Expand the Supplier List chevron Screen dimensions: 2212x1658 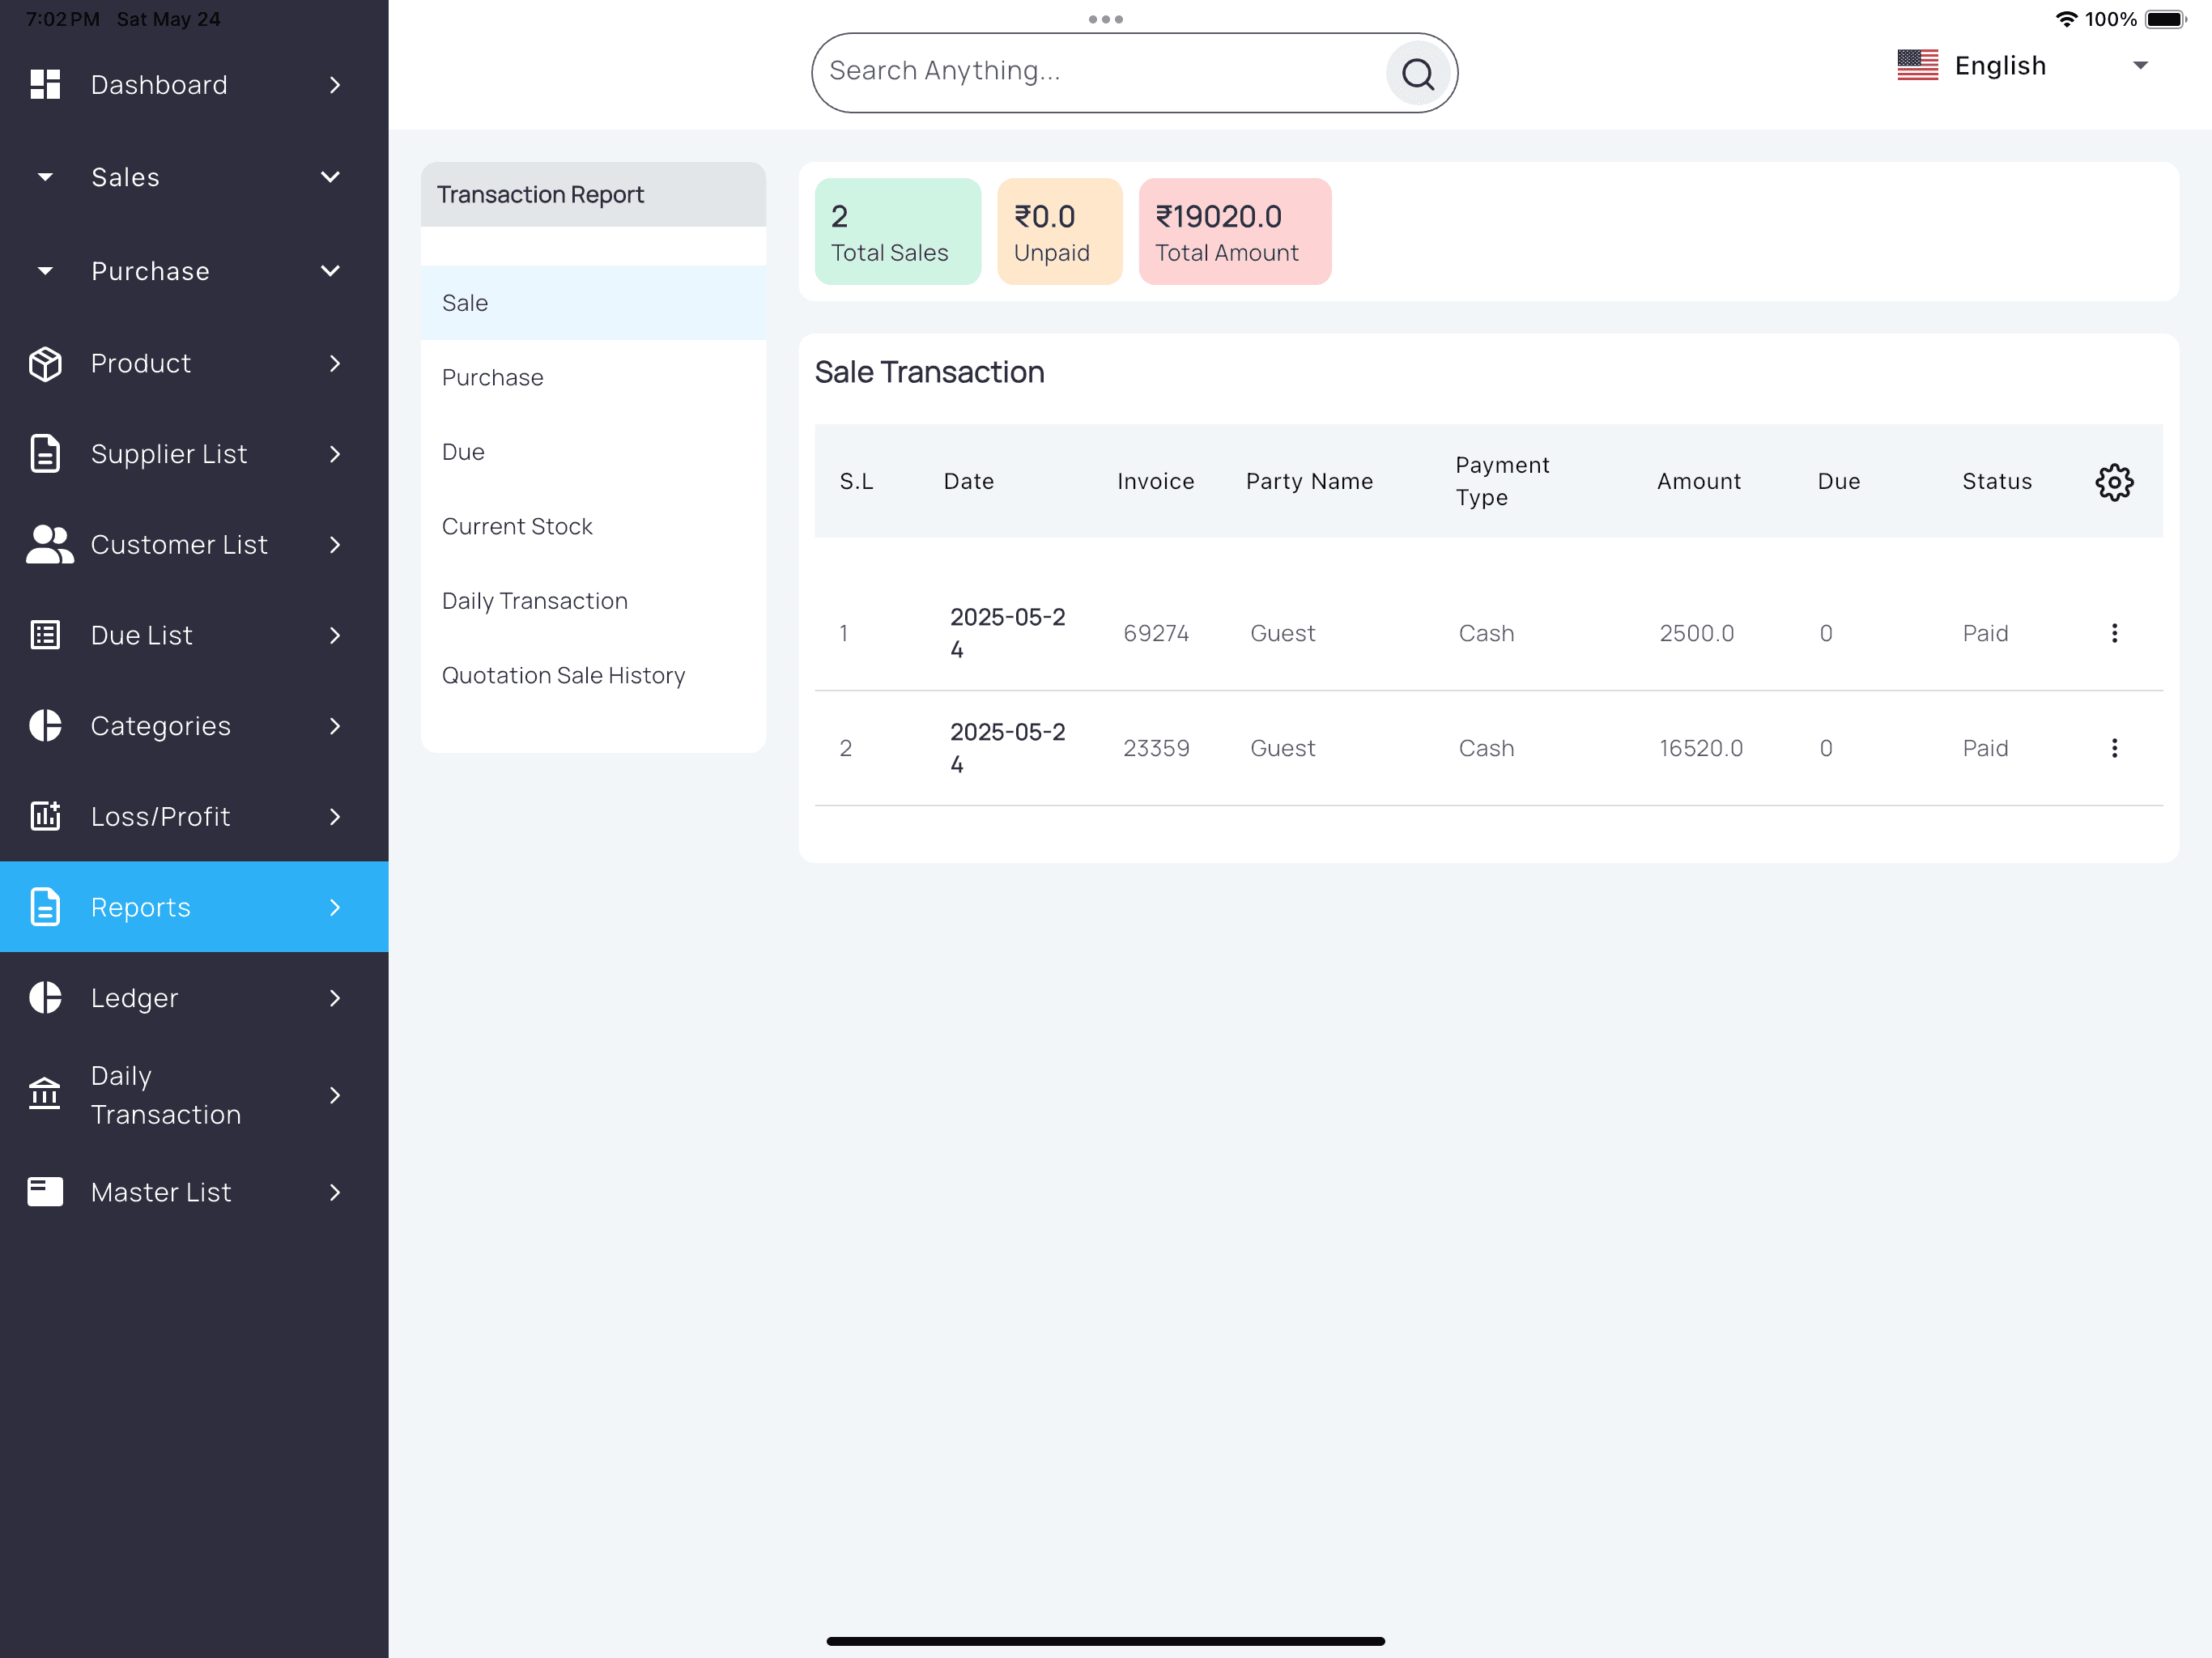(x=335, y=454)
